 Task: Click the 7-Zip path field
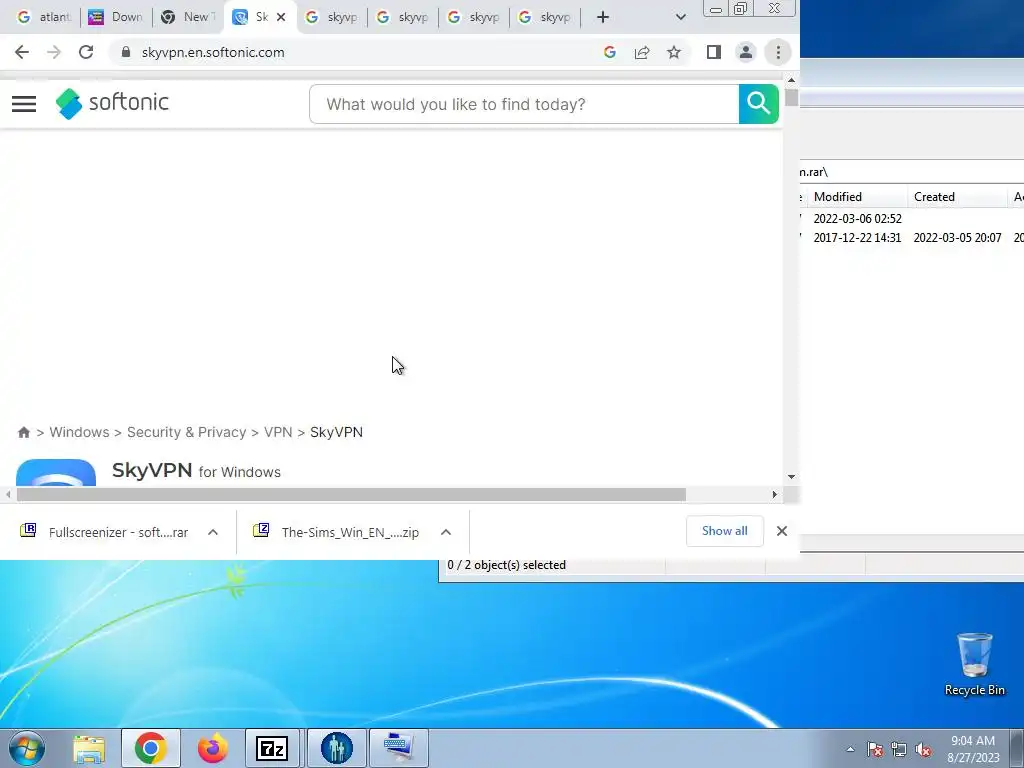[x=912, y=172]
